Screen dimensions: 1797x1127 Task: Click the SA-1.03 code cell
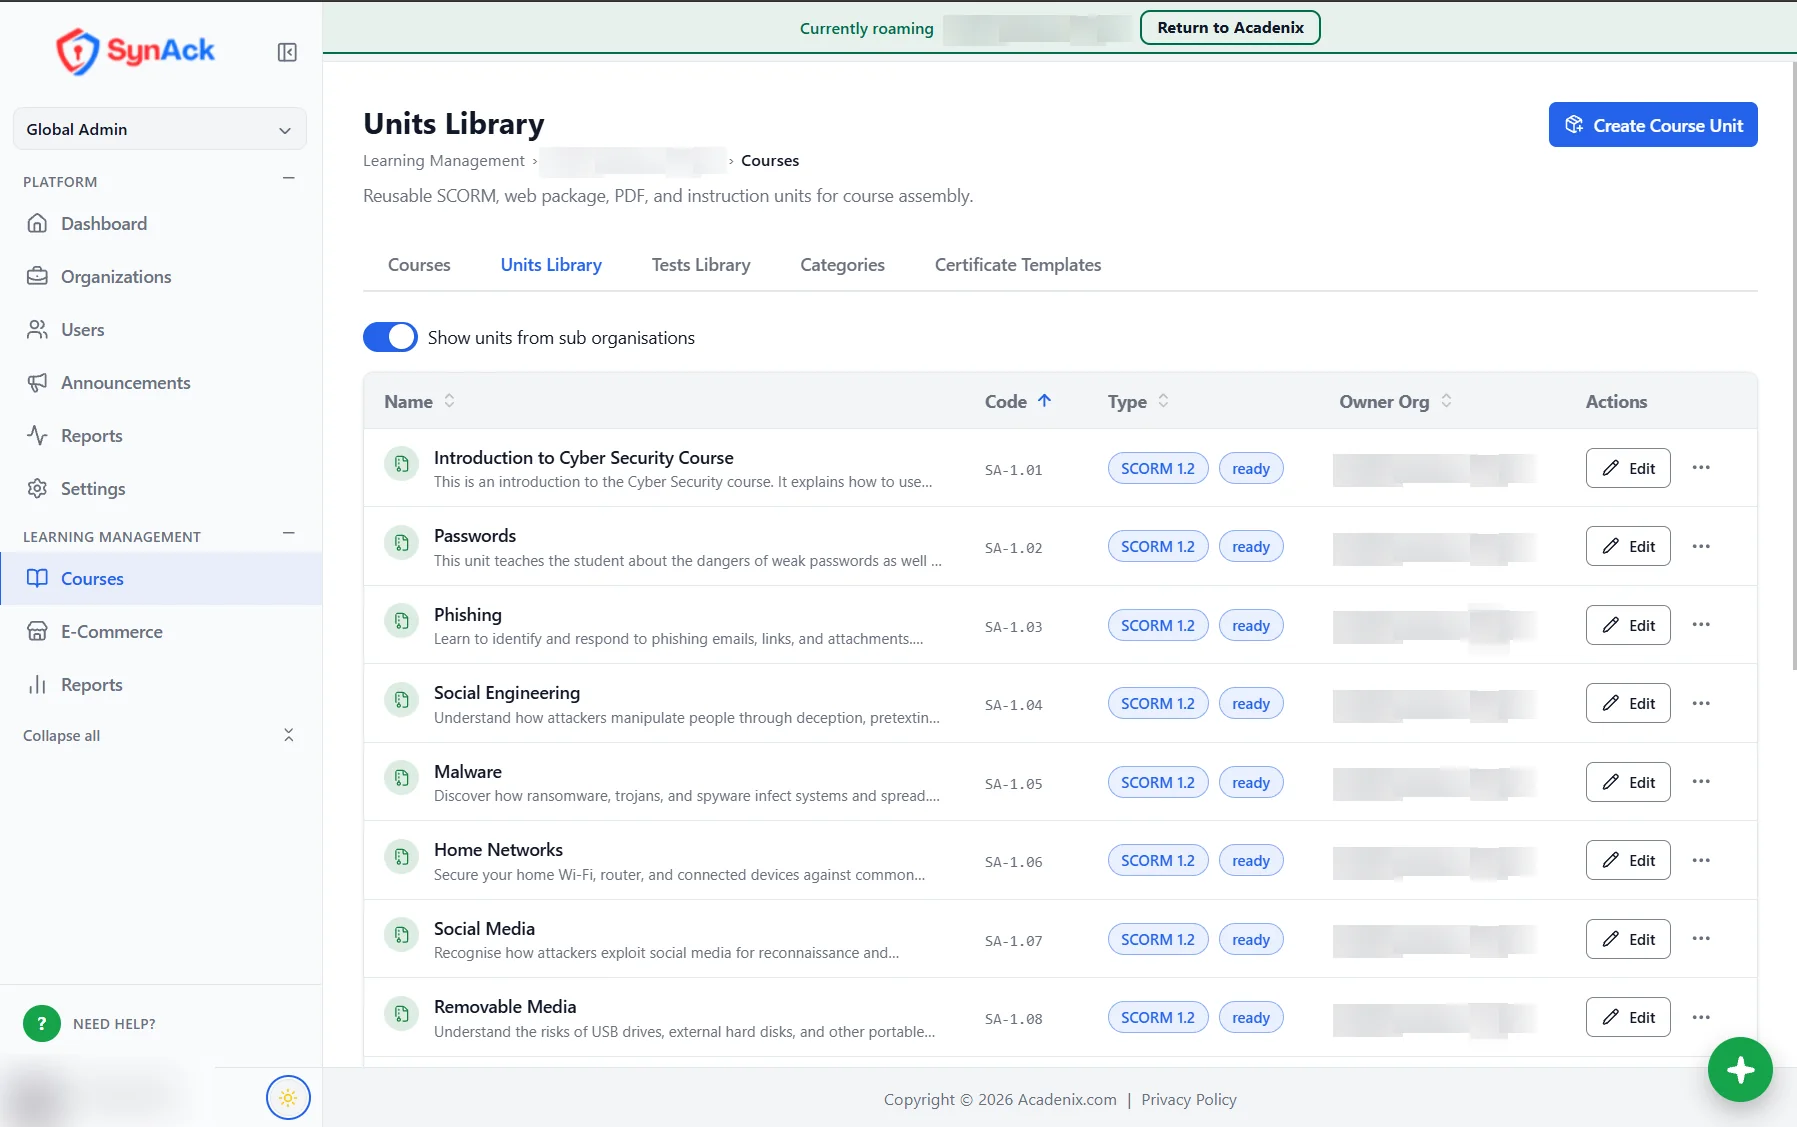1013,627
